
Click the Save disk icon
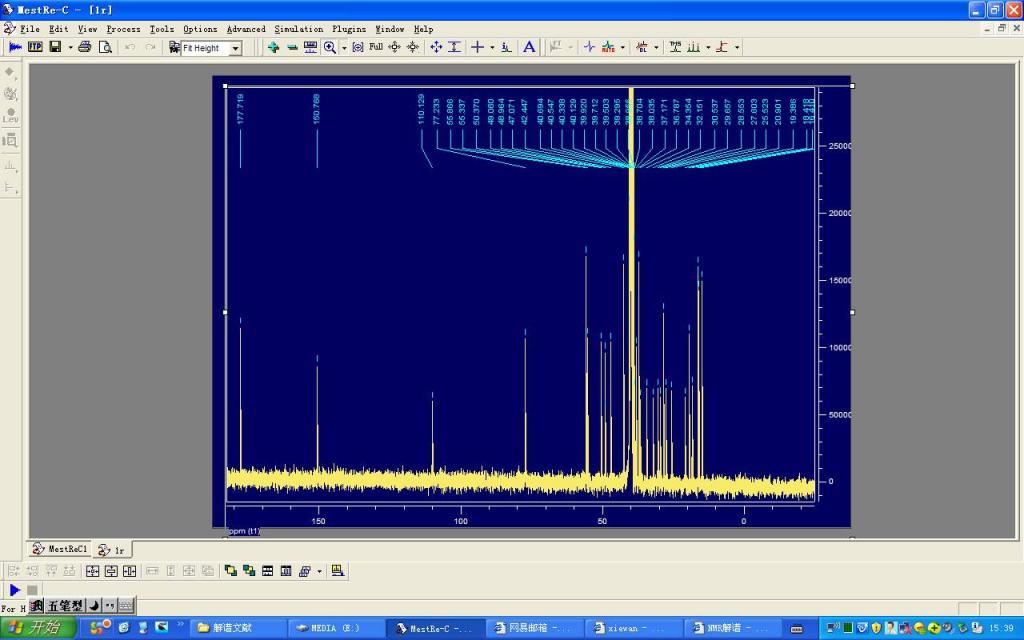(x=55, y=47)
